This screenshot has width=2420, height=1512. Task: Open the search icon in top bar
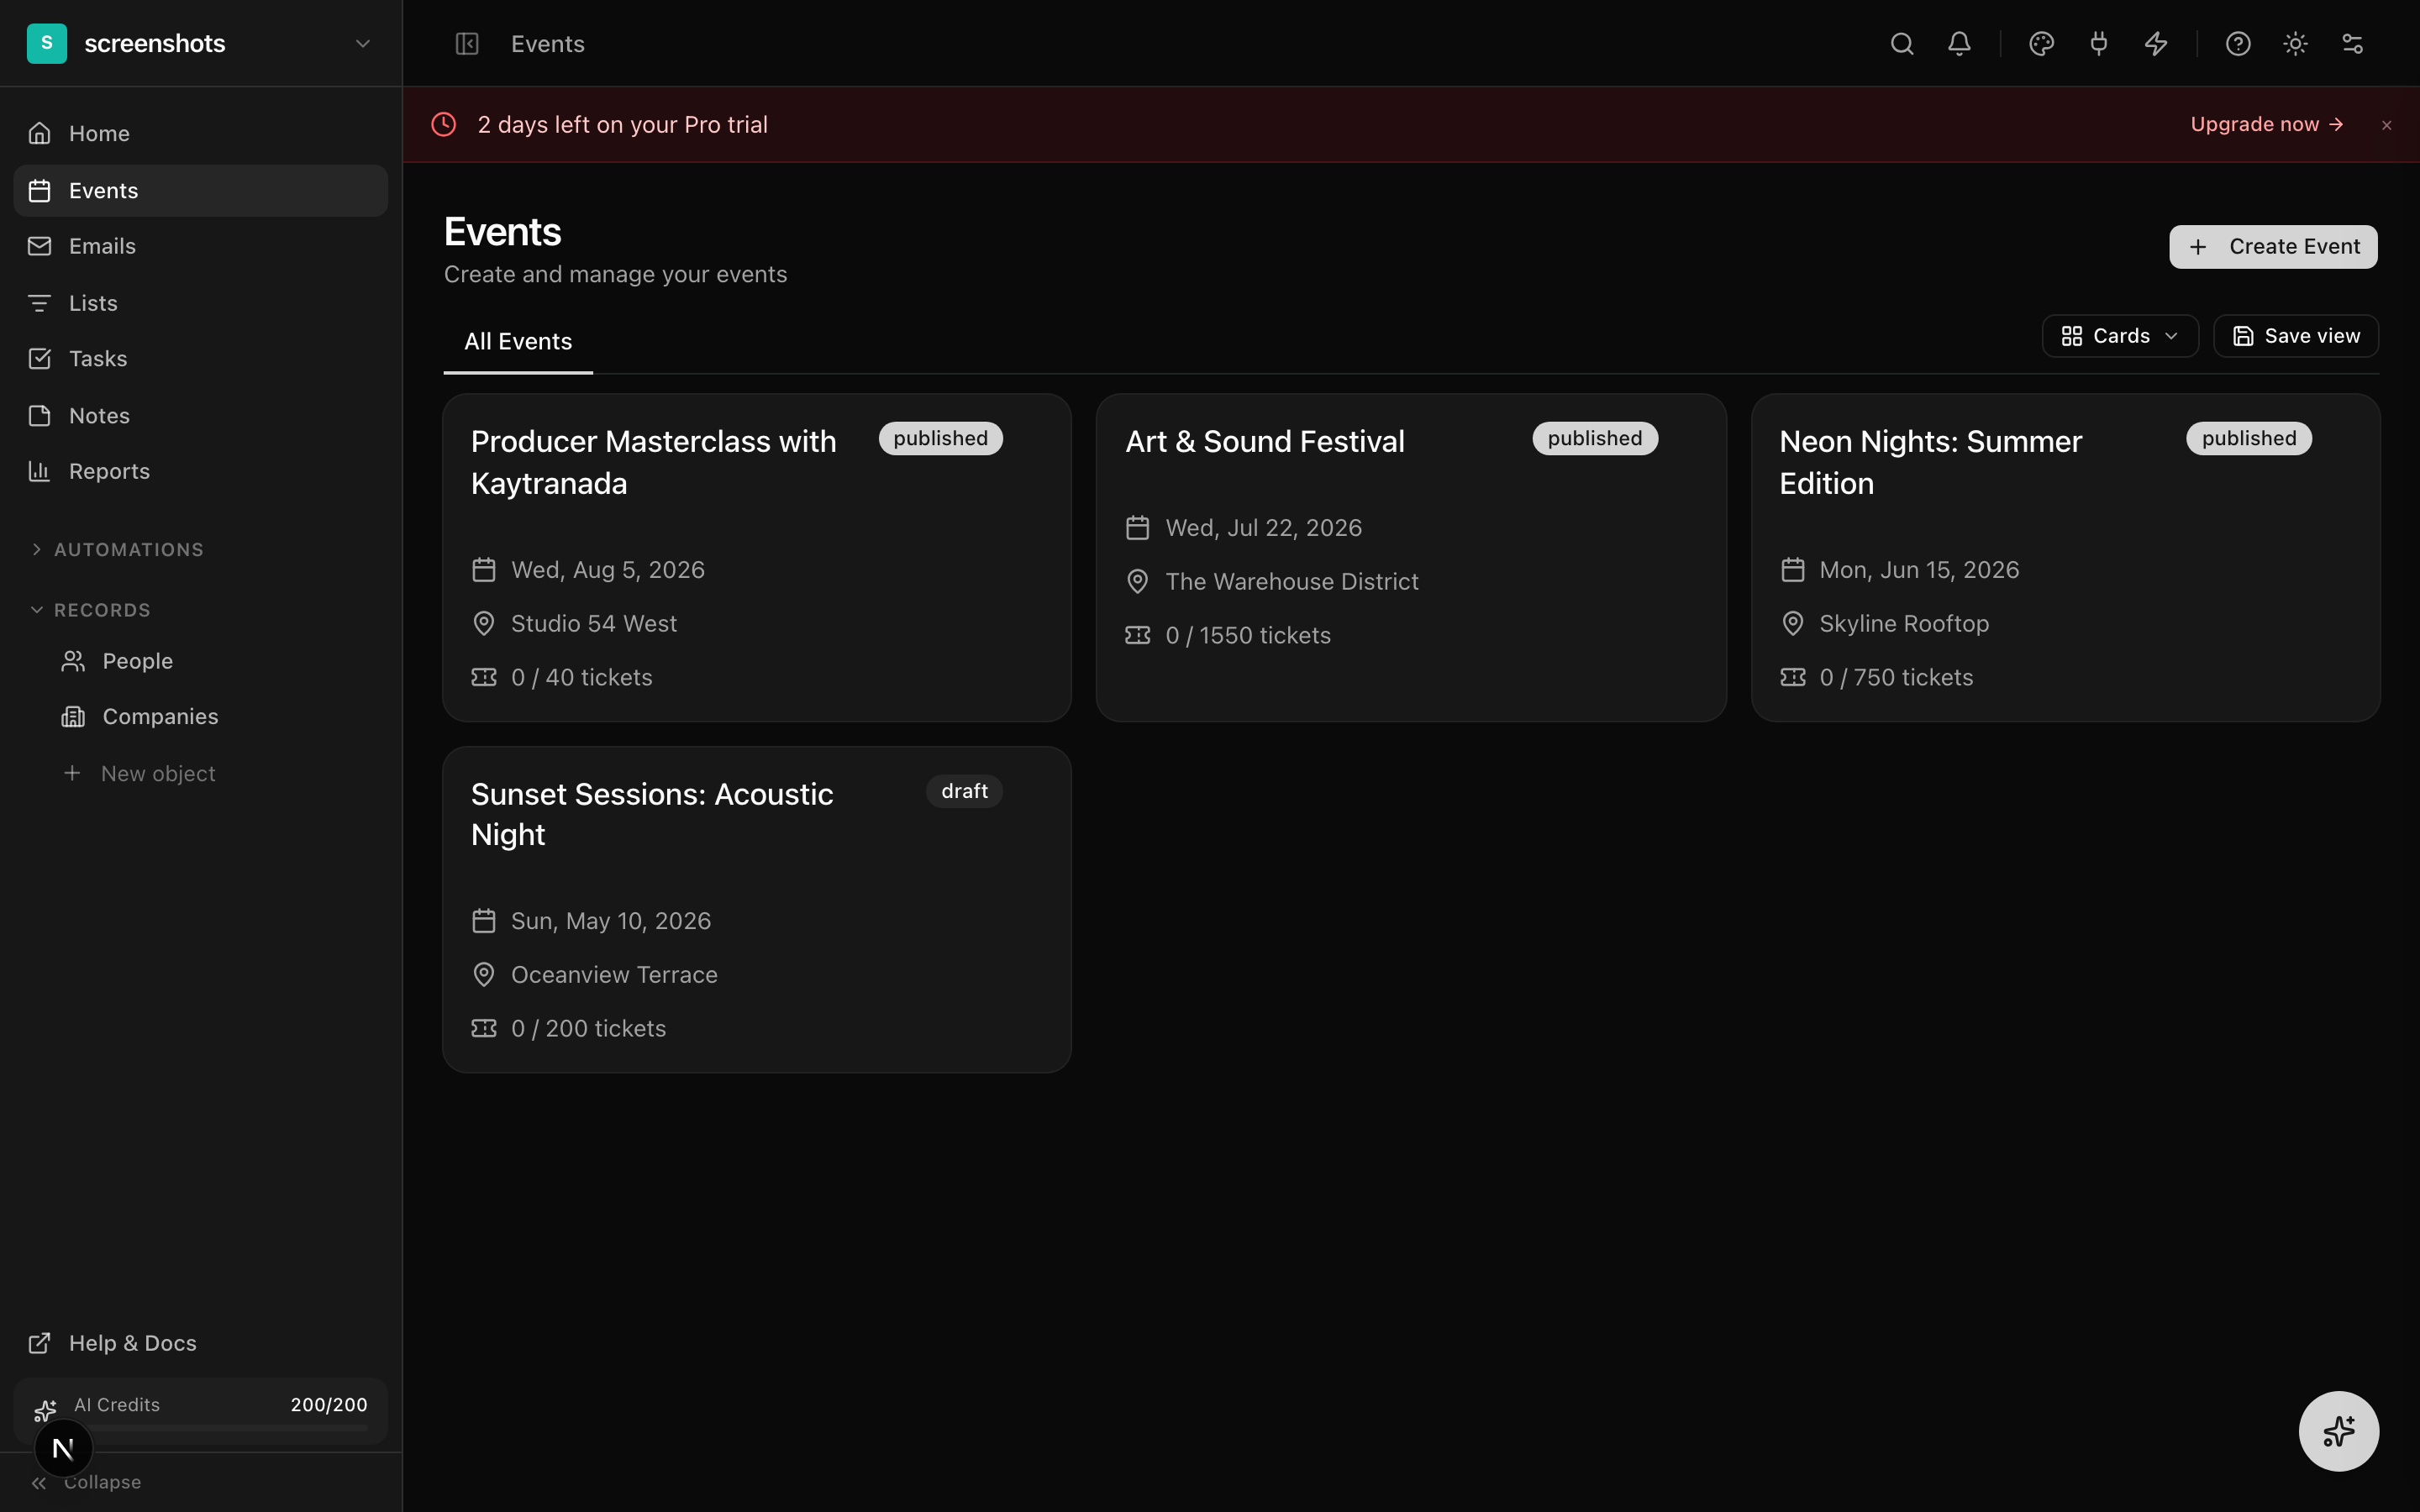tap(1902, 44)
